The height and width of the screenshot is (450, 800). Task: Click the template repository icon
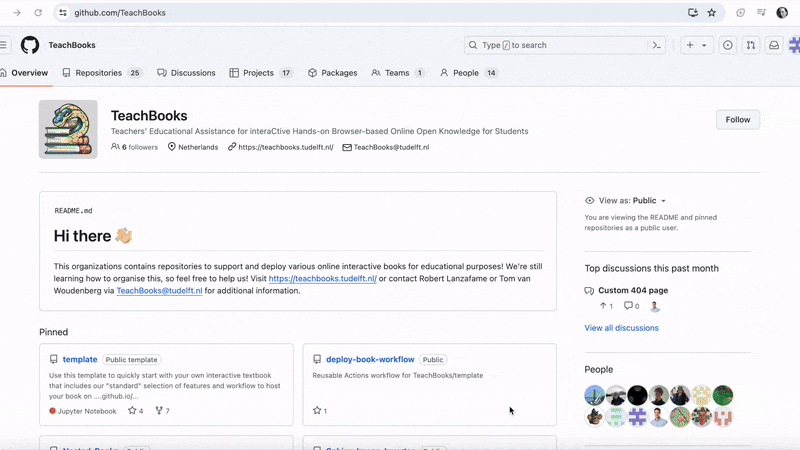click(54, 359)
